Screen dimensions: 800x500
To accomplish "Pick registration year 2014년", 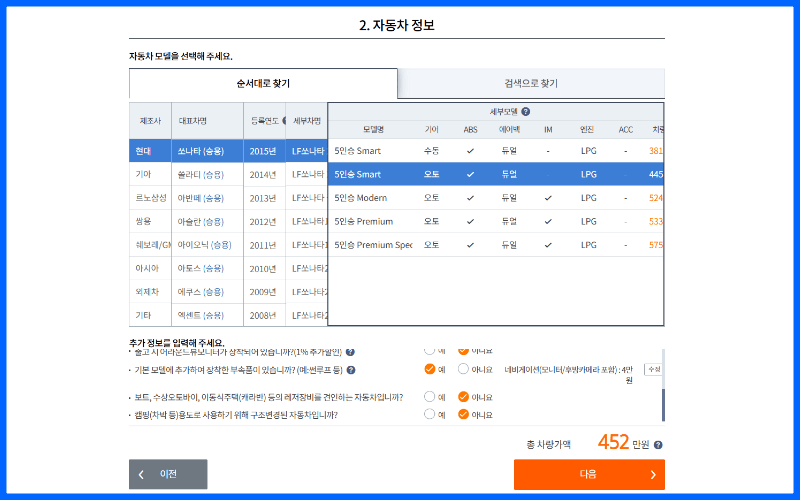I will 264,174.
